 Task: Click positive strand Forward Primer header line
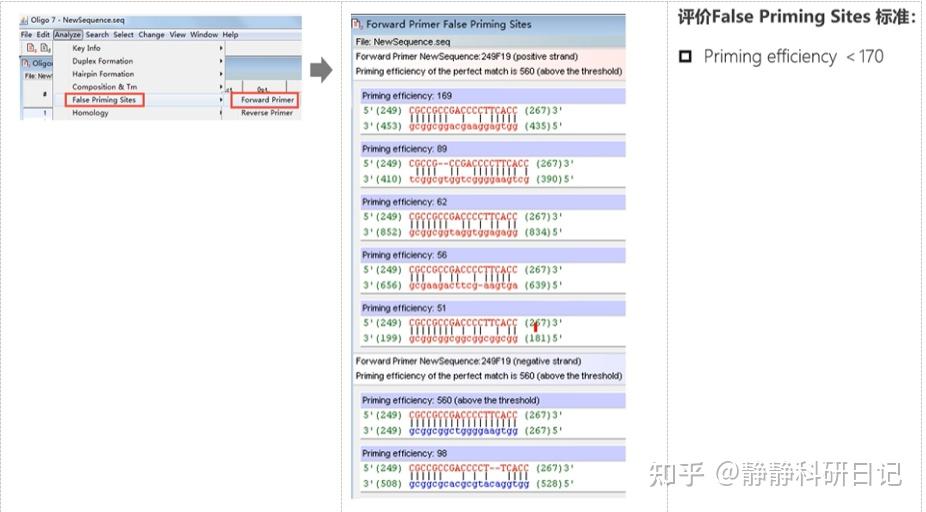[x=467, y=57]
